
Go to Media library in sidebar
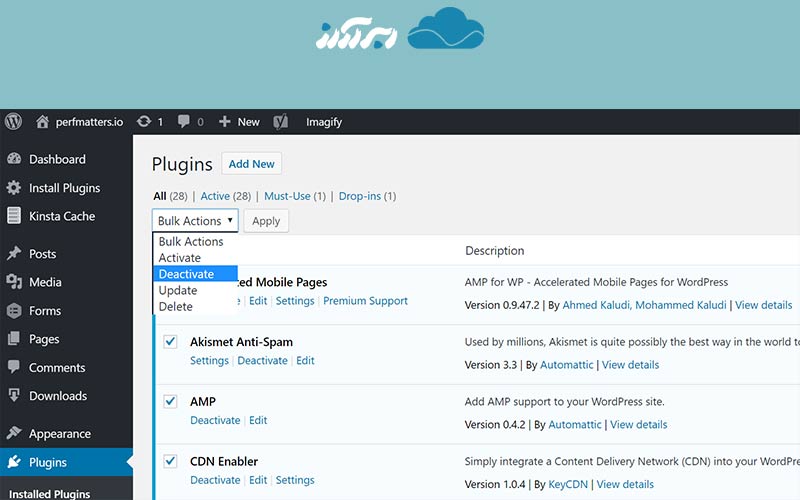[x=45, y=282]
